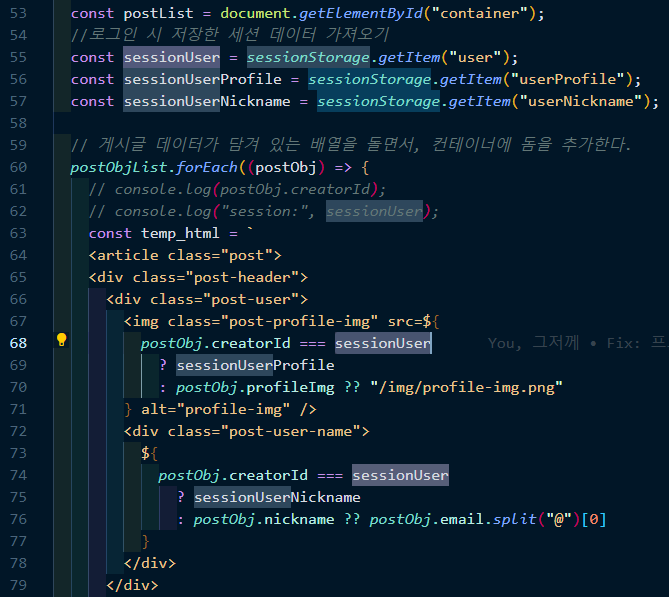Click line number 53 in the gutter
669x597 pixels.
18,14
